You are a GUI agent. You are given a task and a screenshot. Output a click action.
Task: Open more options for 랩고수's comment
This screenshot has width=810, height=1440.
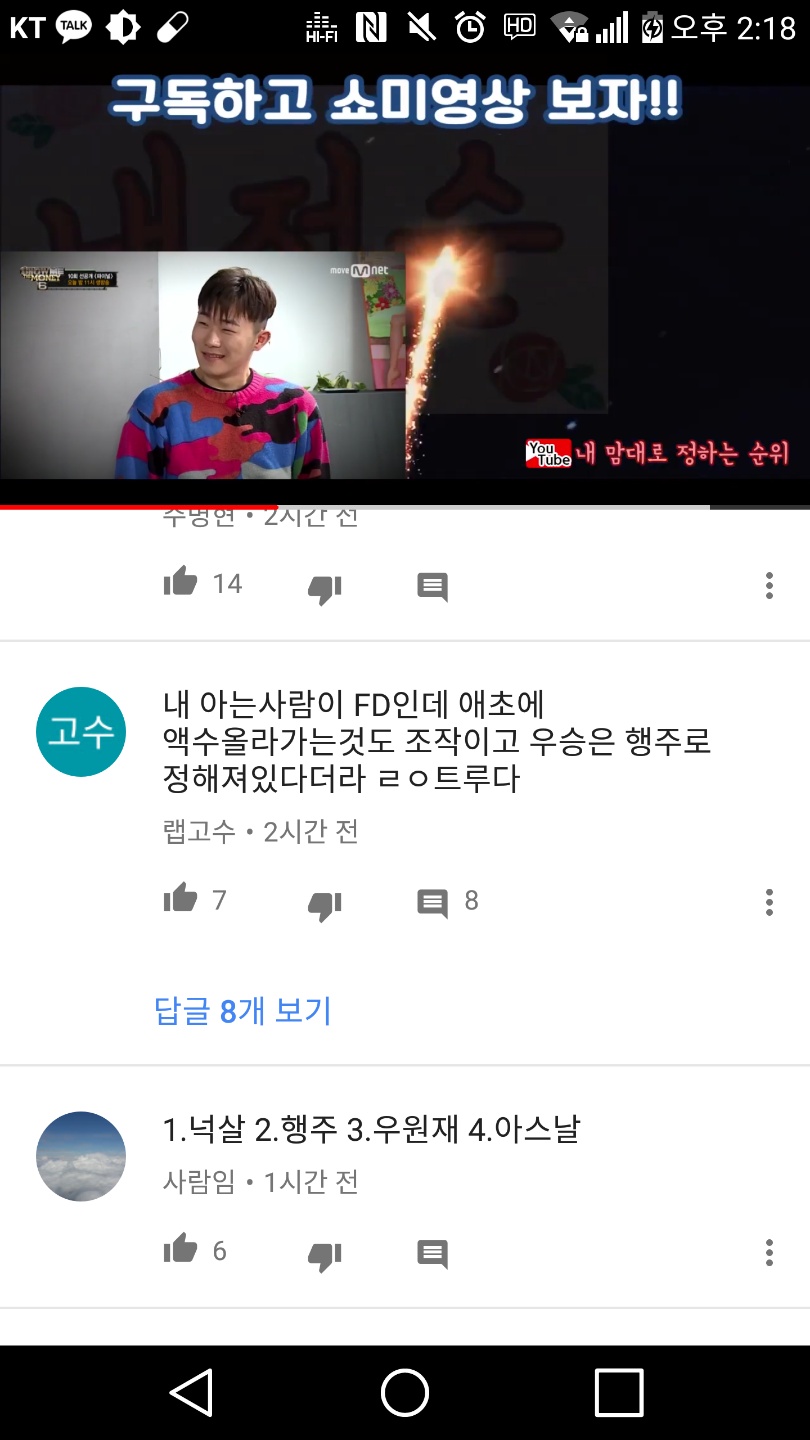(769, 902)
